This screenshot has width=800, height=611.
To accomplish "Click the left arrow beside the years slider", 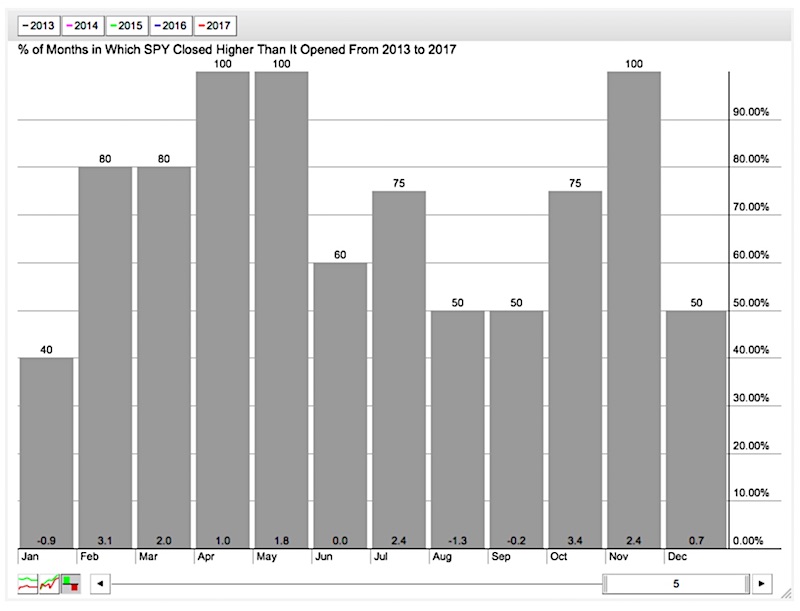I will [x=101, y=583].
